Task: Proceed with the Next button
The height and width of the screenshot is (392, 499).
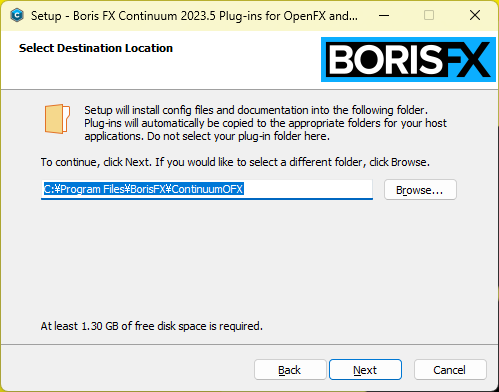Action: (365, 370)
